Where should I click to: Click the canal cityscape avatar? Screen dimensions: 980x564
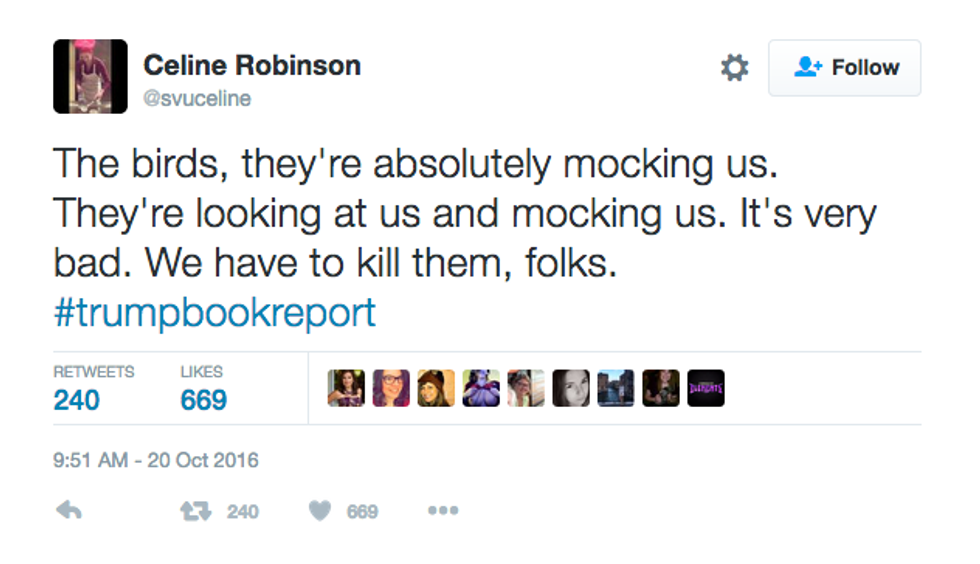616,388
